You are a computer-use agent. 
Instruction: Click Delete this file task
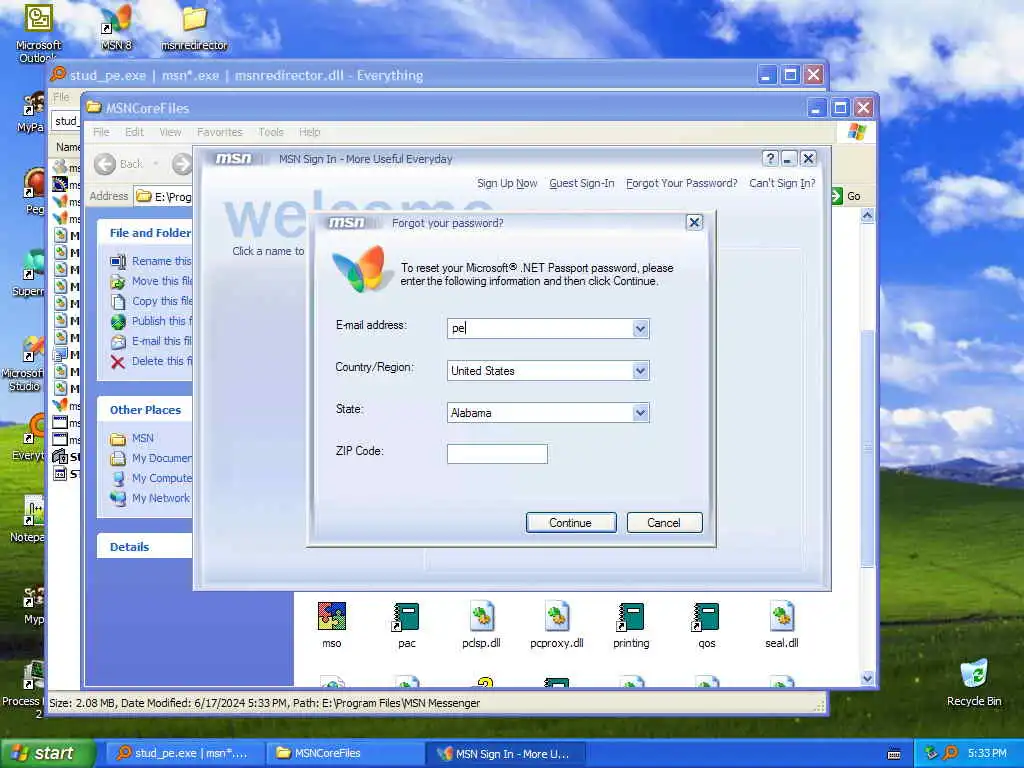152,361
